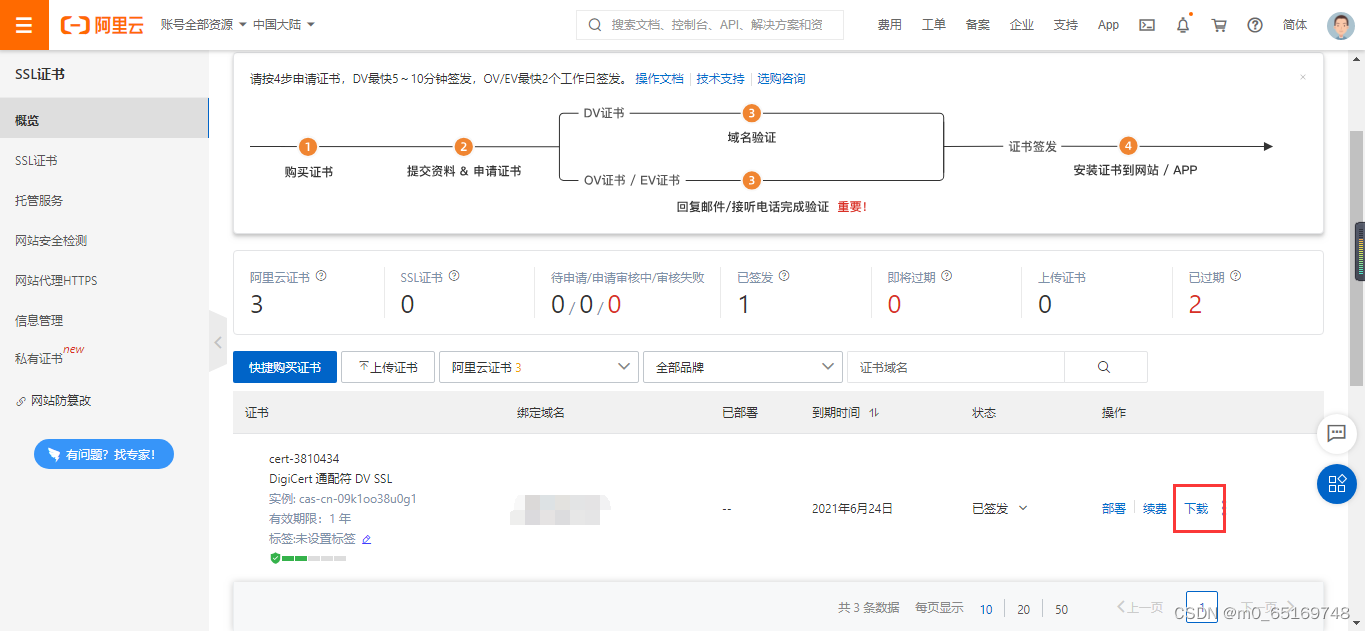Click 部署 for cert-3810434
The image size is (1365, 631).
[x=1114, y=509]
